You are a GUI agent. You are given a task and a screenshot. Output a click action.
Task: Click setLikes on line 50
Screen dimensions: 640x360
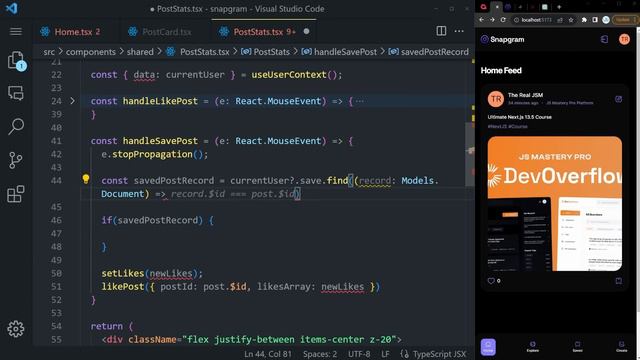(x=123, y=273)
